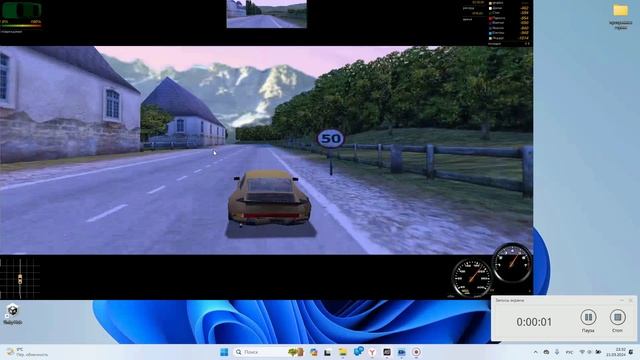The width and height of the screenshot is (640, 360).
Task: Click the yellow sports car
Action: click(x=268, y=198)
